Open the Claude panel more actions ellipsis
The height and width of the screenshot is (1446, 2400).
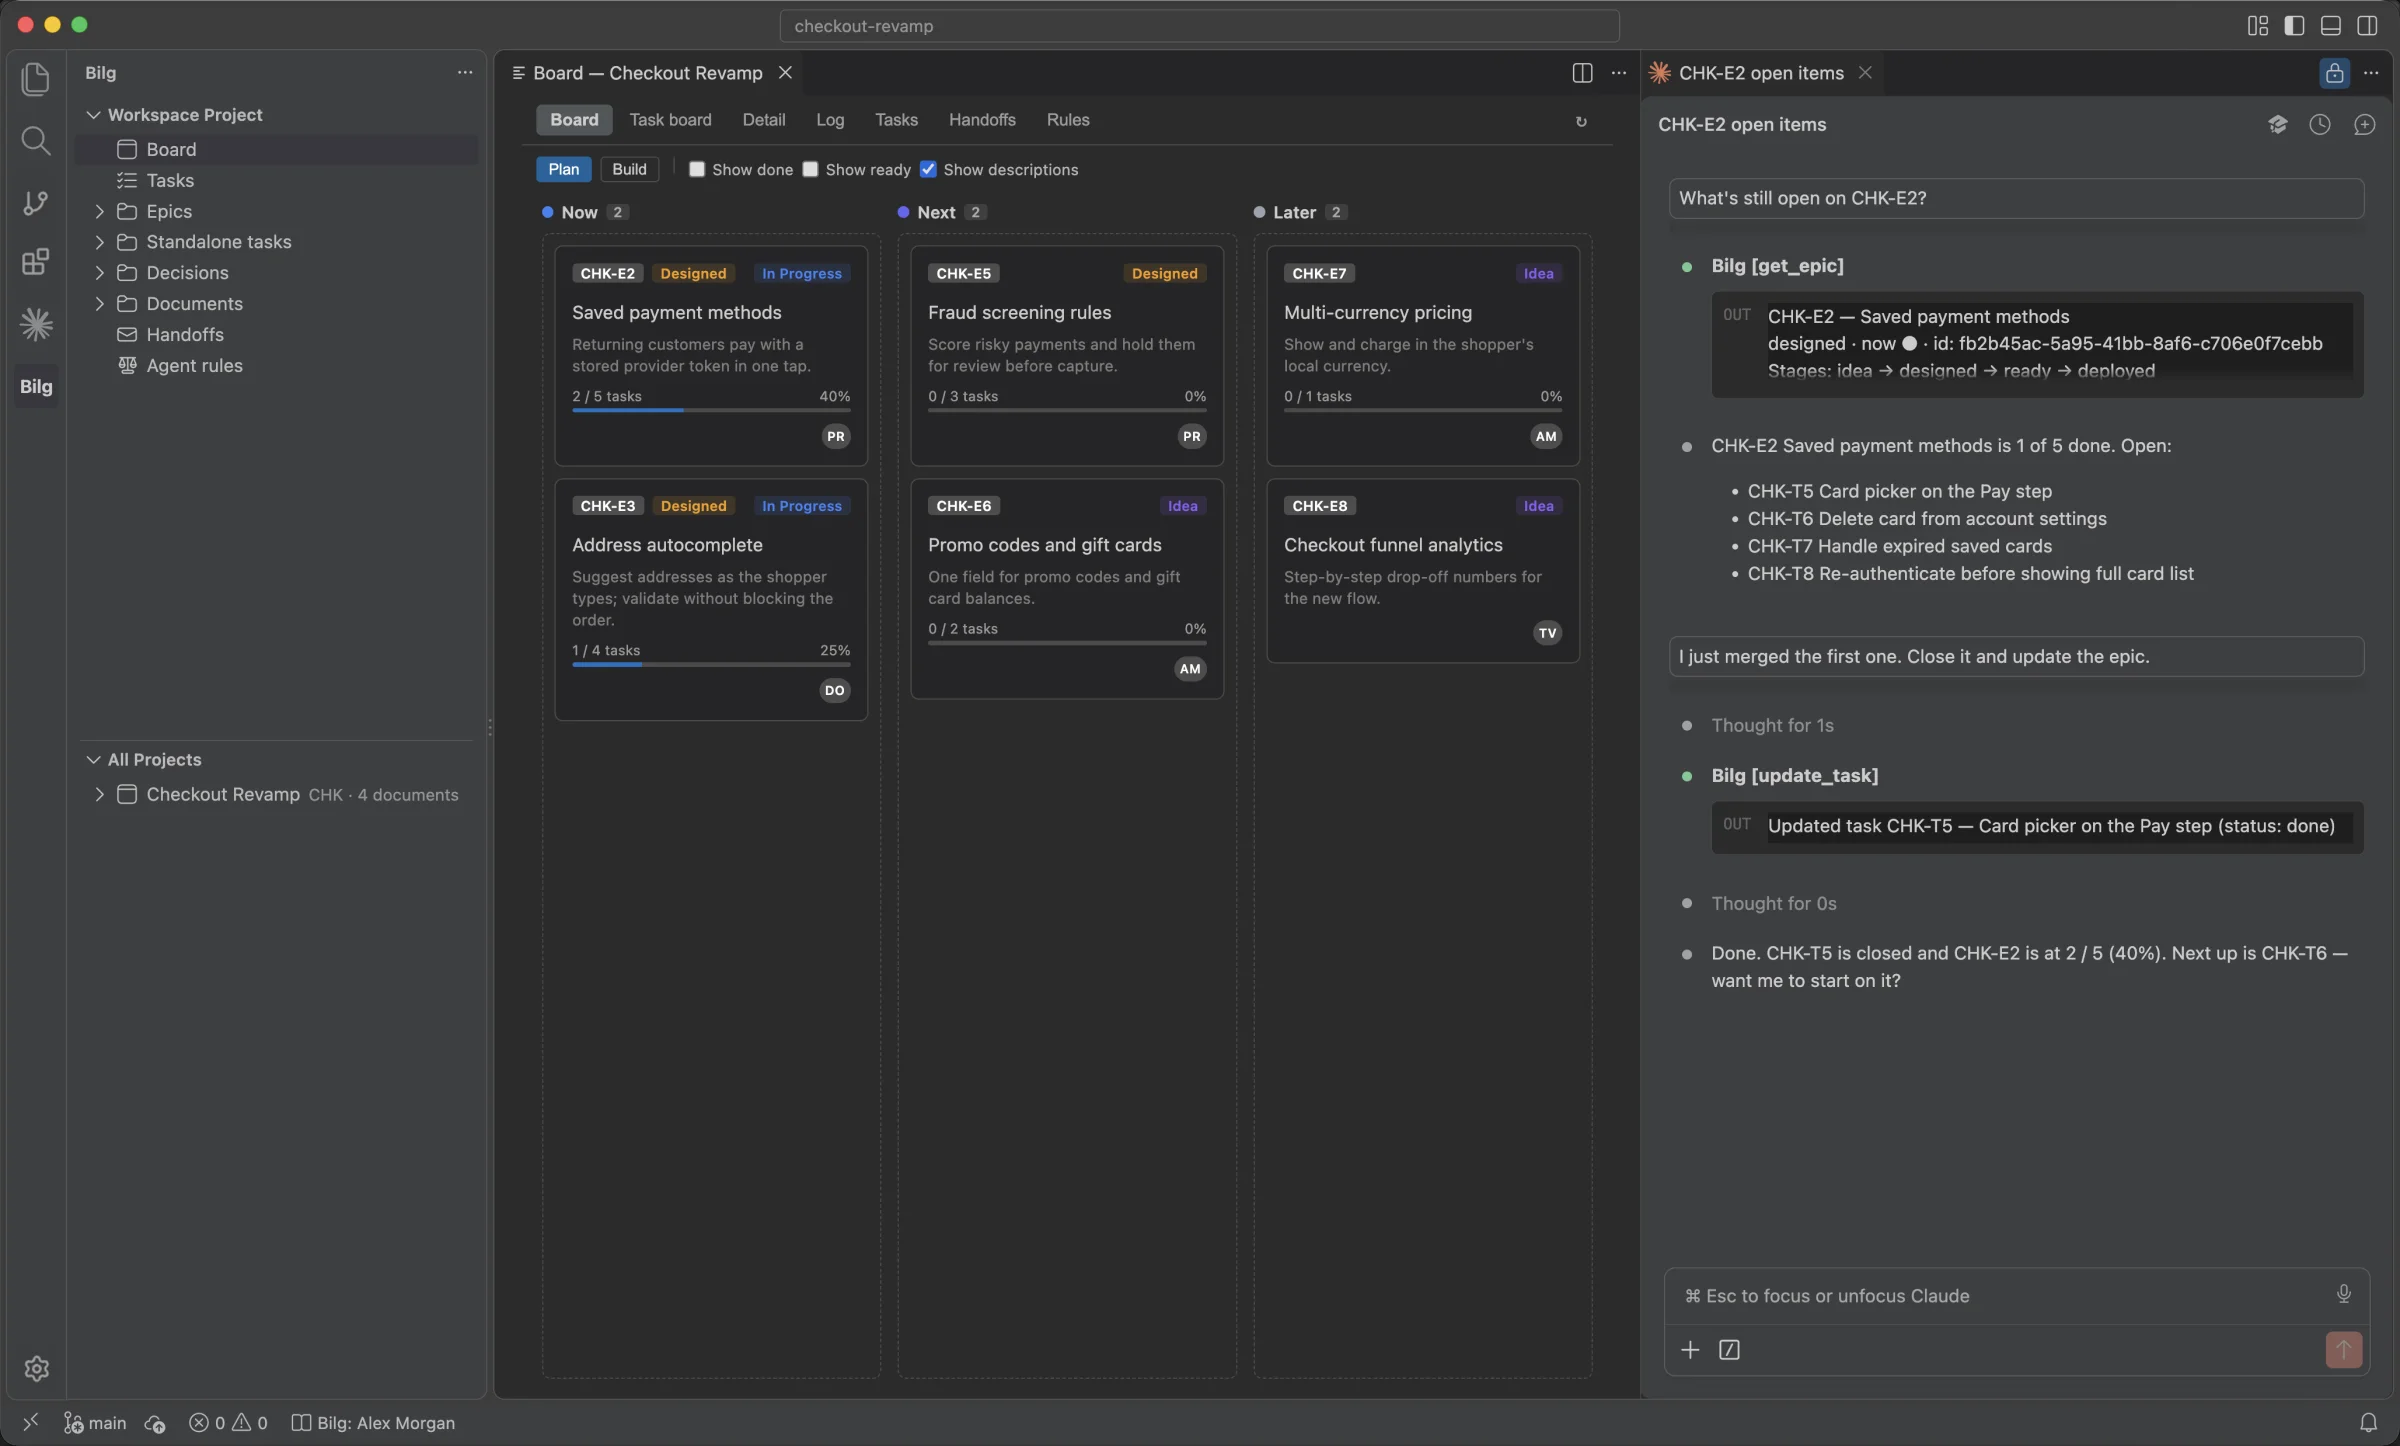click(2371, 73)
